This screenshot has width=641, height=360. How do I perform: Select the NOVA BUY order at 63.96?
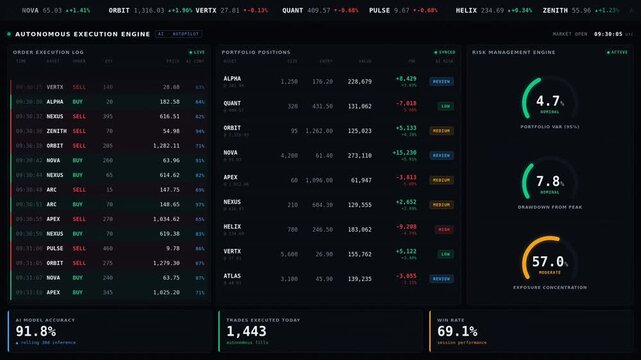point(109,161)
